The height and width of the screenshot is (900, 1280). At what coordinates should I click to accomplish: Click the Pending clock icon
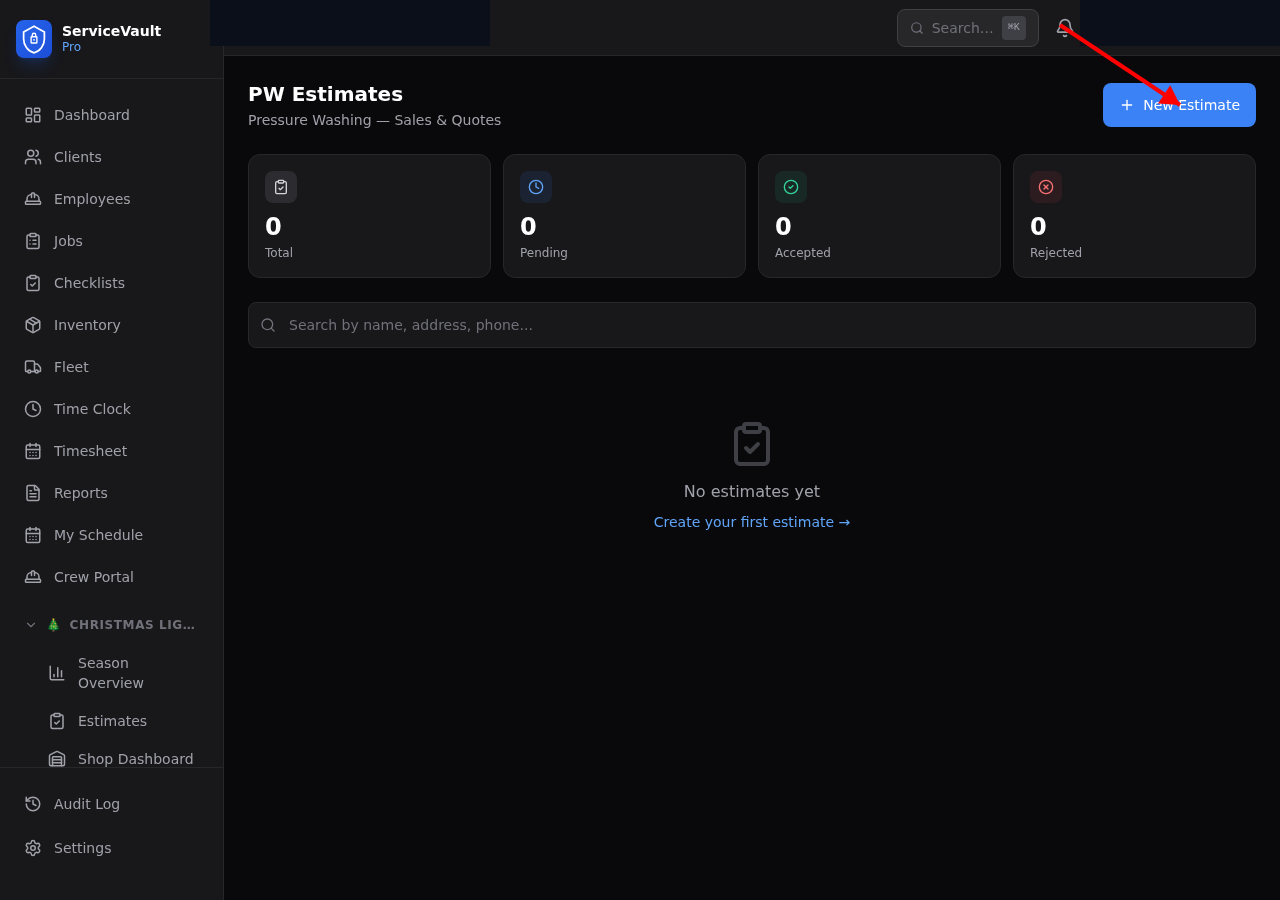tap(536, 187)
